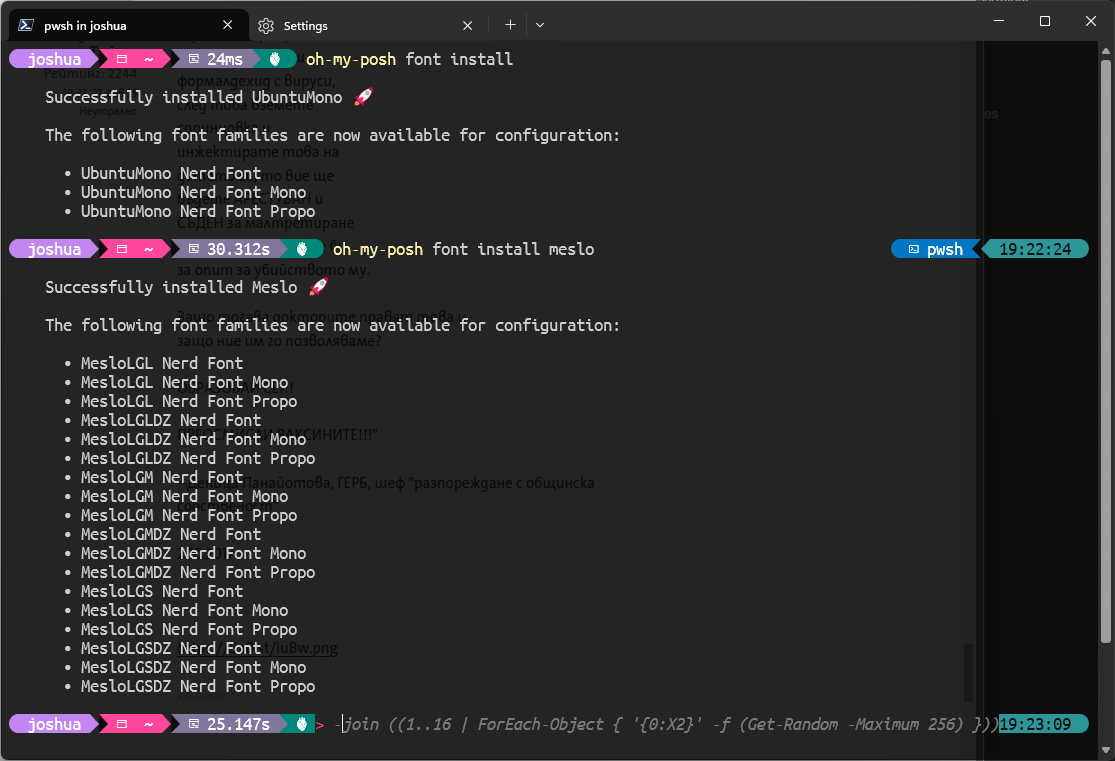Click the vertical scrollbar thumb

click(1106, 352)
